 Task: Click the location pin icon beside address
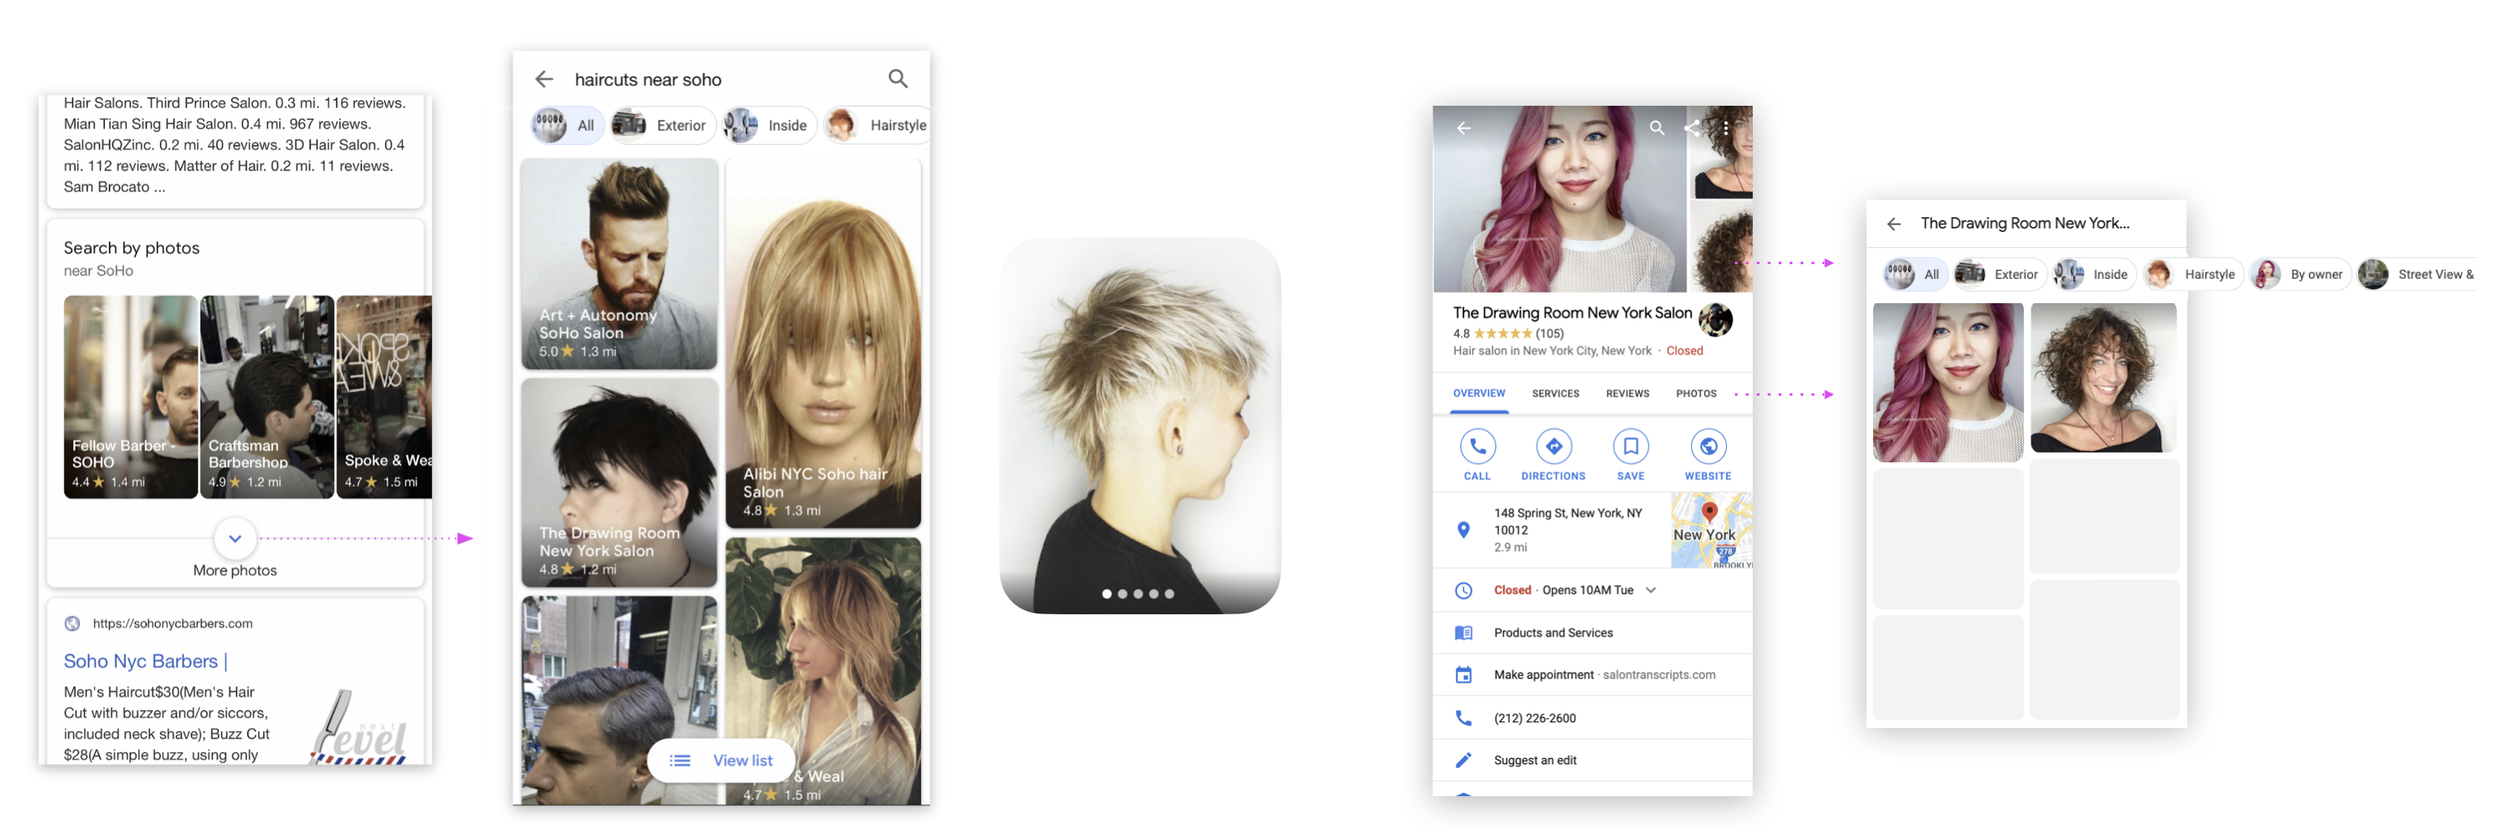(1463, 530)
